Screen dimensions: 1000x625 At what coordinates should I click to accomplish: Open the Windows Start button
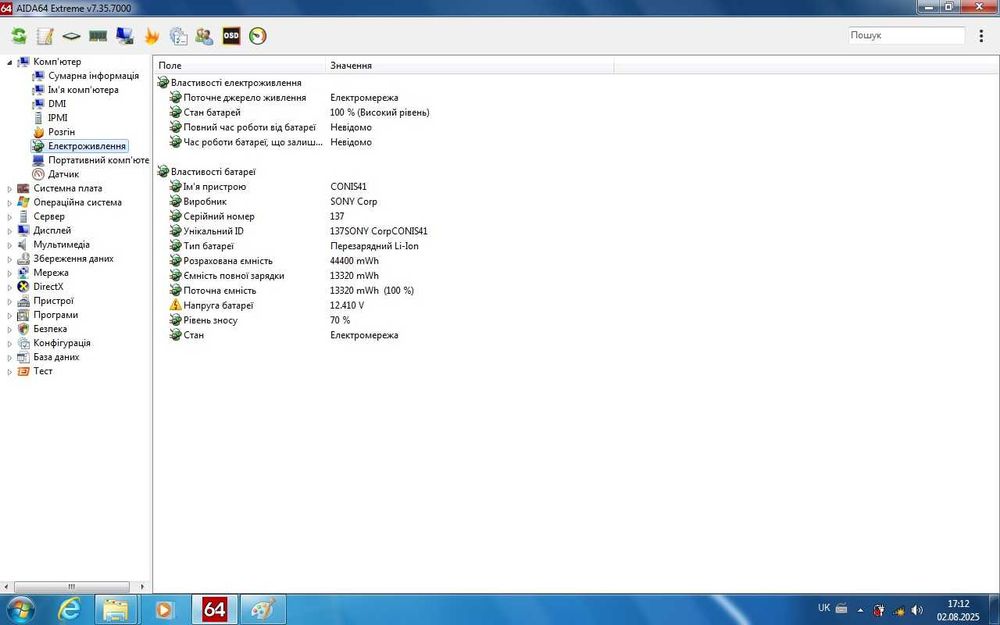pyautogui.click(x=20, y=610)
